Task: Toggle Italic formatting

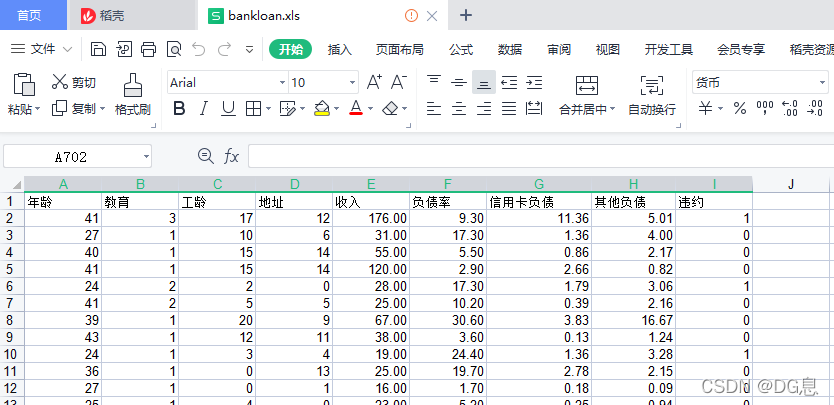Action: point(203,109)
